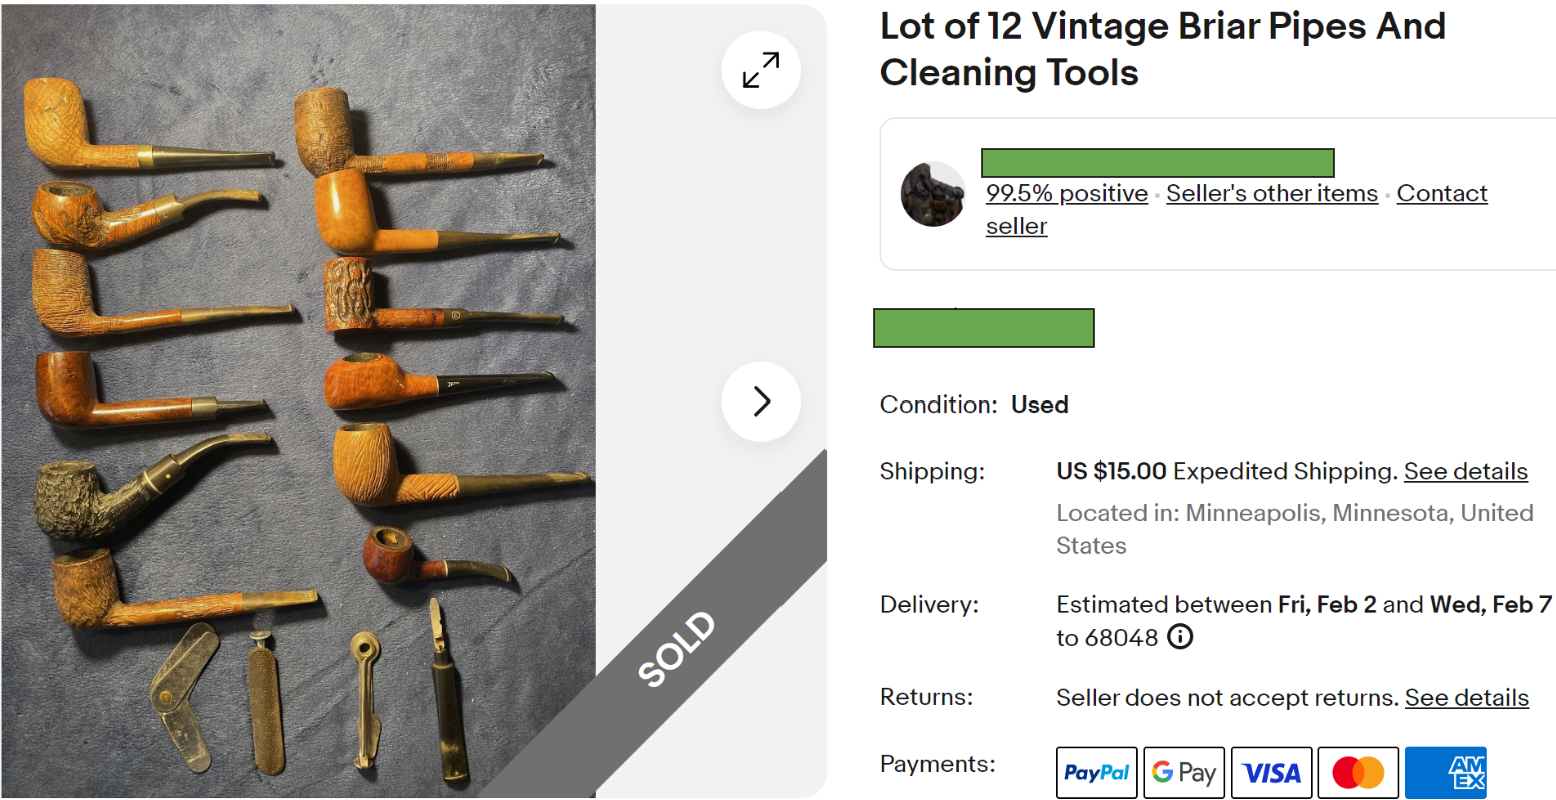Click the Google Pay payment icon
1556x800 pixels.
click(x=1184, y=772)
